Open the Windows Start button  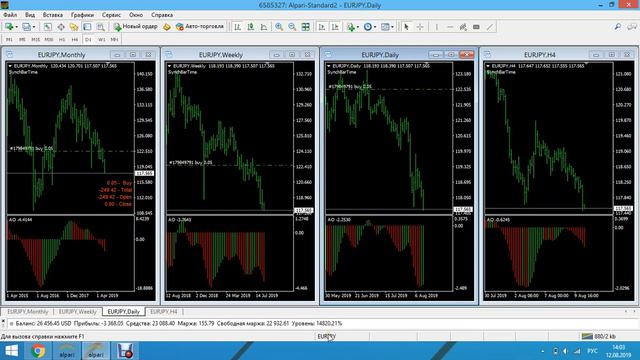pos(11,351)
